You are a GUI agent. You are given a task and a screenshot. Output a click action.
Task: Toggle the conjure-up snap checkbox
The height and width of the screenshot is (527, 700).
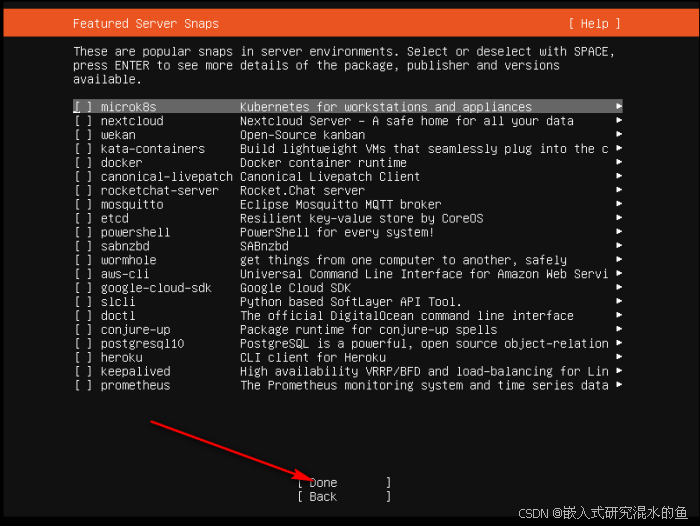coord(83,330)
